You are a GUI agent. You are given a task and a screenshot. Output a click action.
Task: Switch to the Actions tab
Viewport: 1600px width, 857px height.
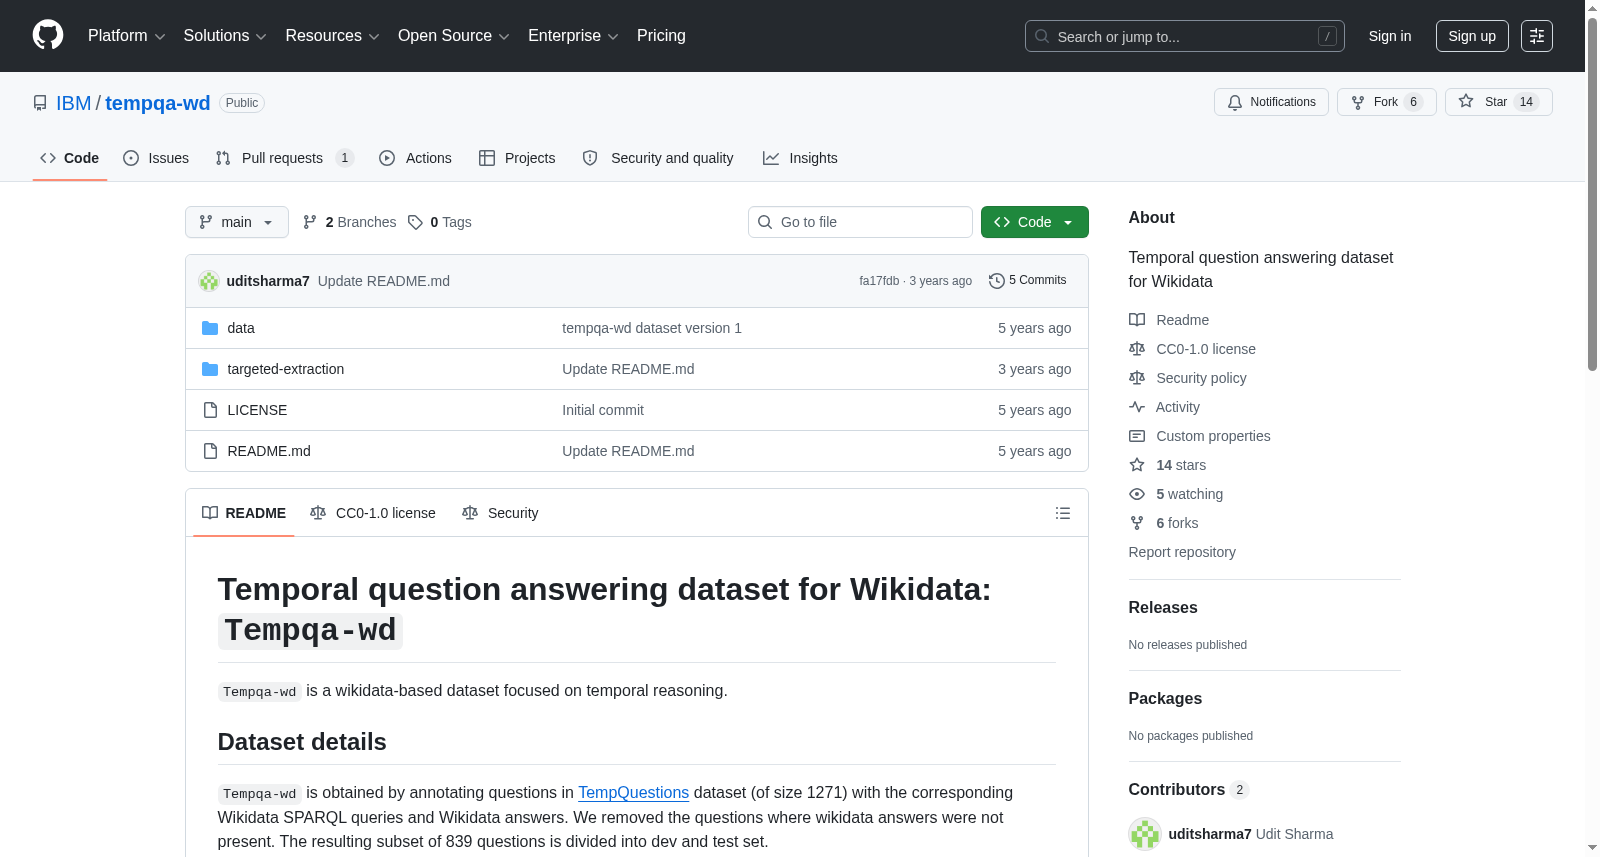tap(415, 158)
